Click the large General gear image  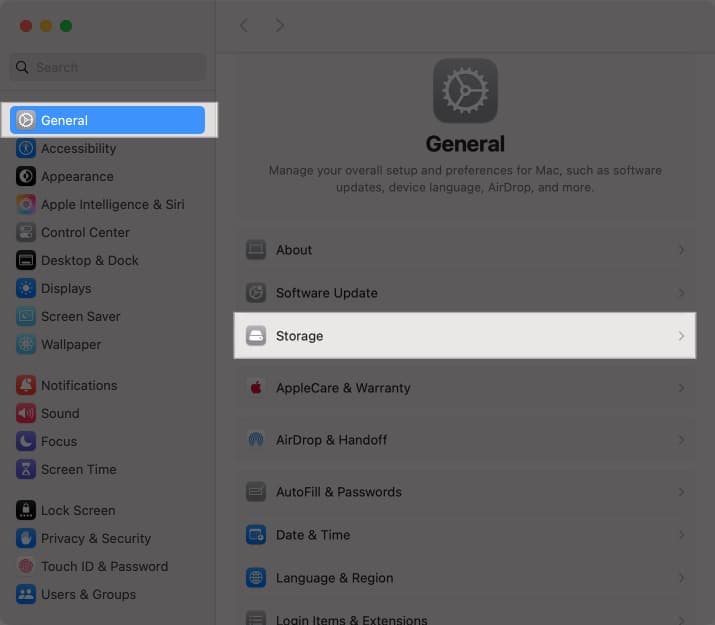465,91
